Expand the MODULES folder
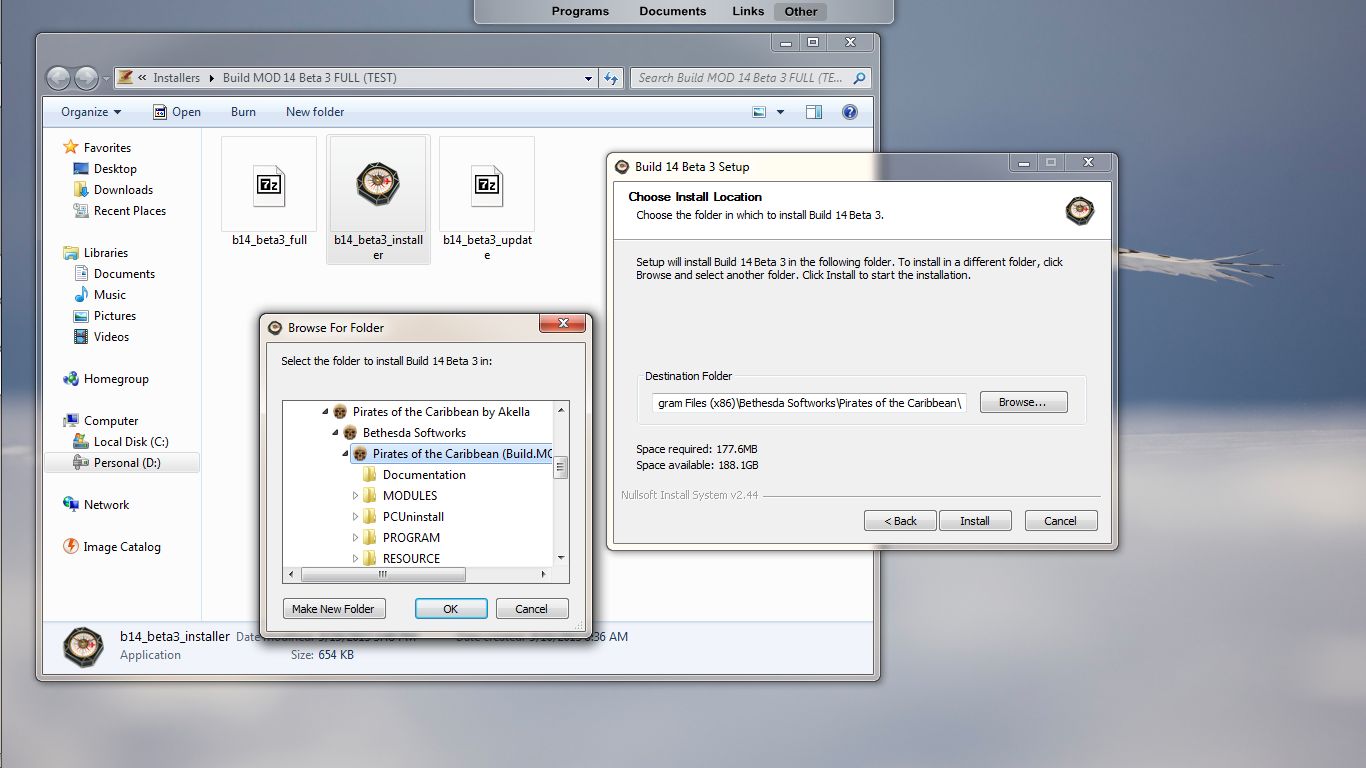 (x=355, y=496)
